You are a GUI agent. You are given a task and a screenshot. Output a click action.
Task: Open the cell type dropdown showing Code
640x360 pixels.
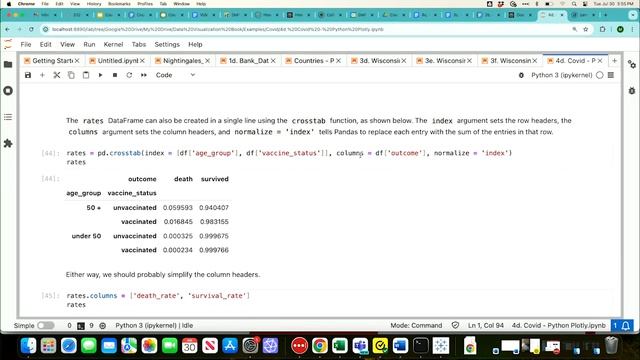176,75
